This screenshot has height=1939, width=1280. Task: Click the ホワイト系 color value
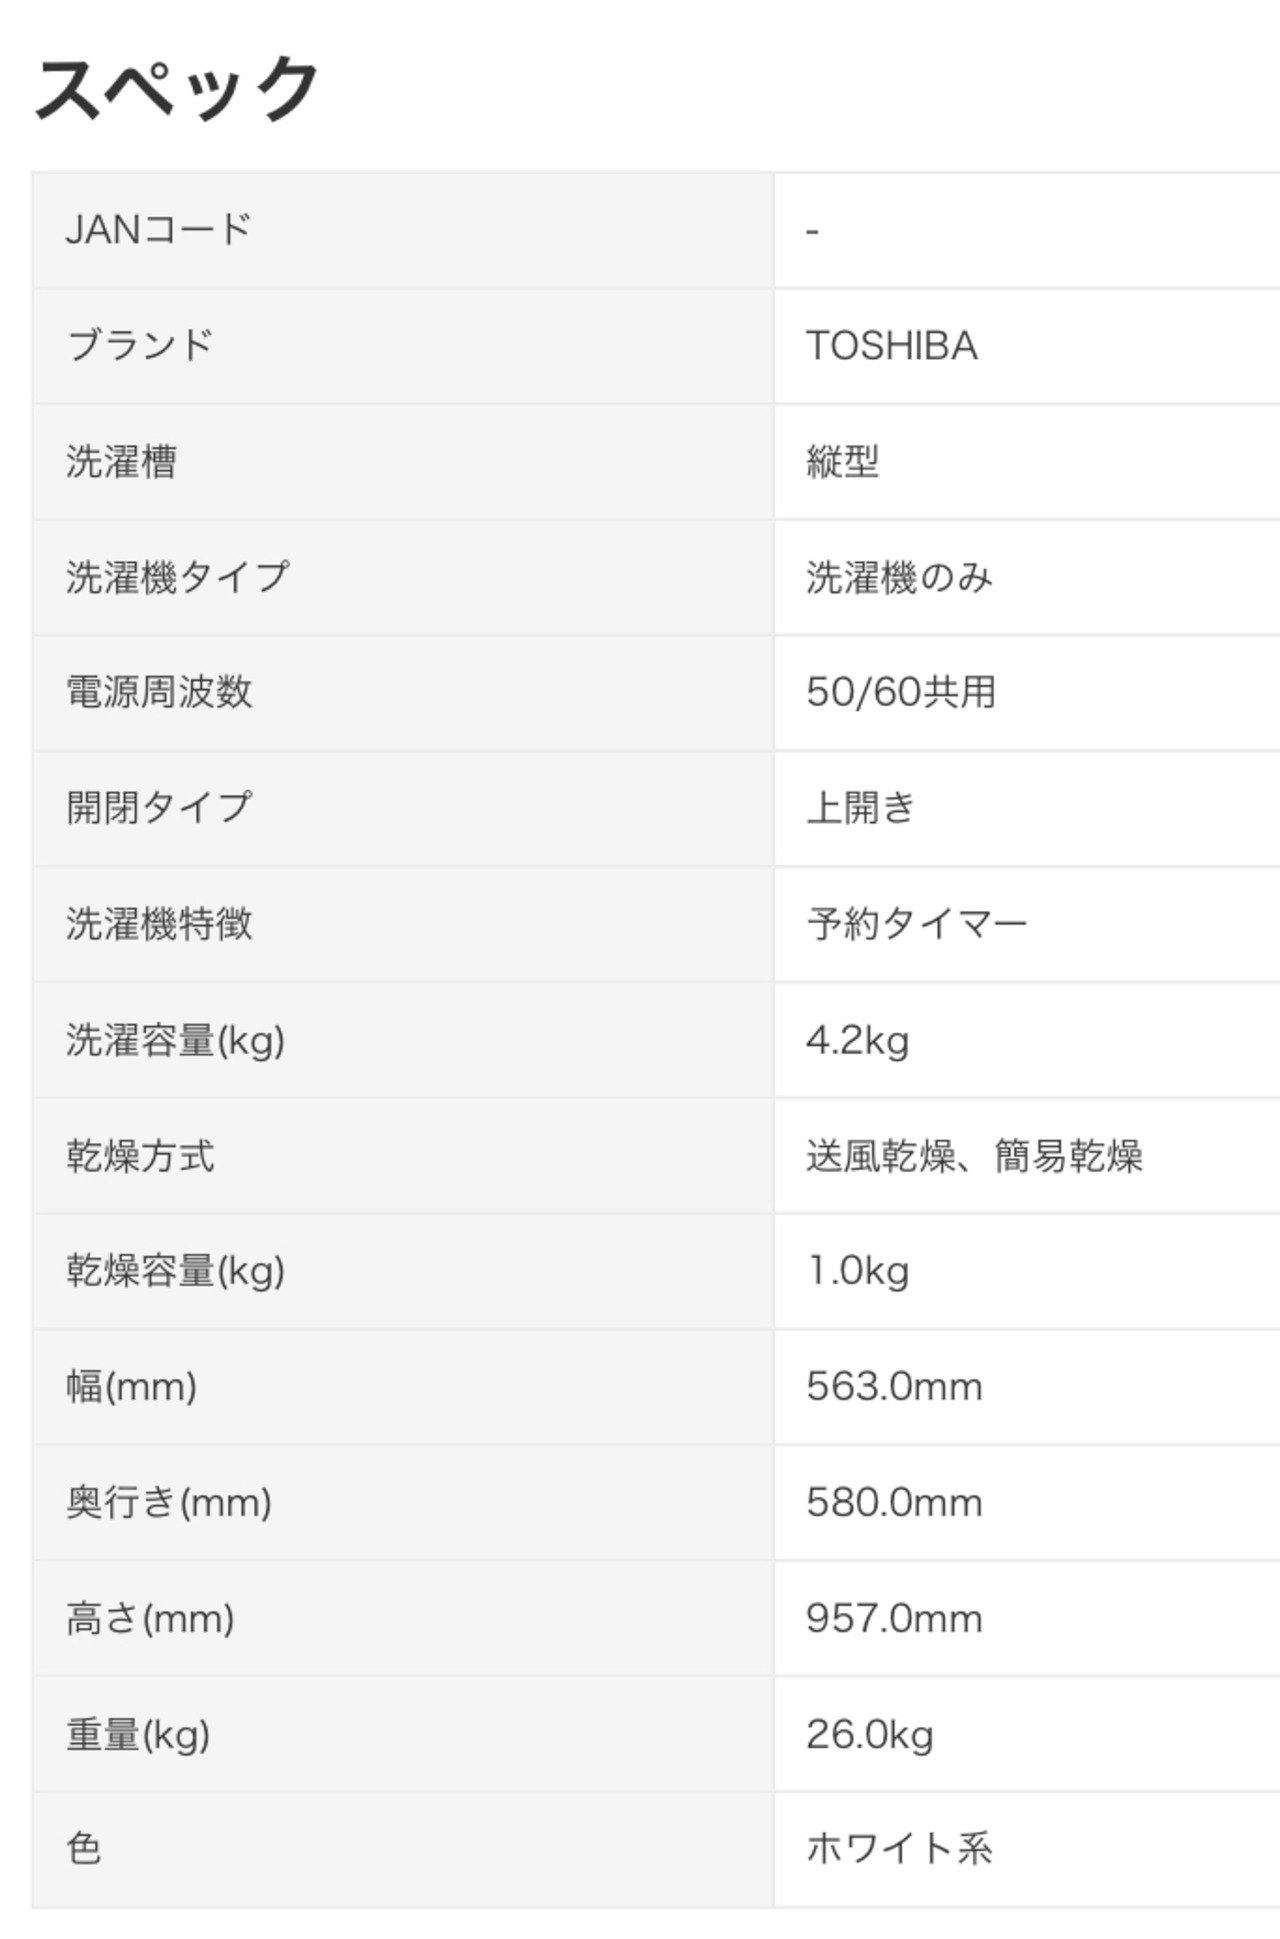(x=899, y=1849)
